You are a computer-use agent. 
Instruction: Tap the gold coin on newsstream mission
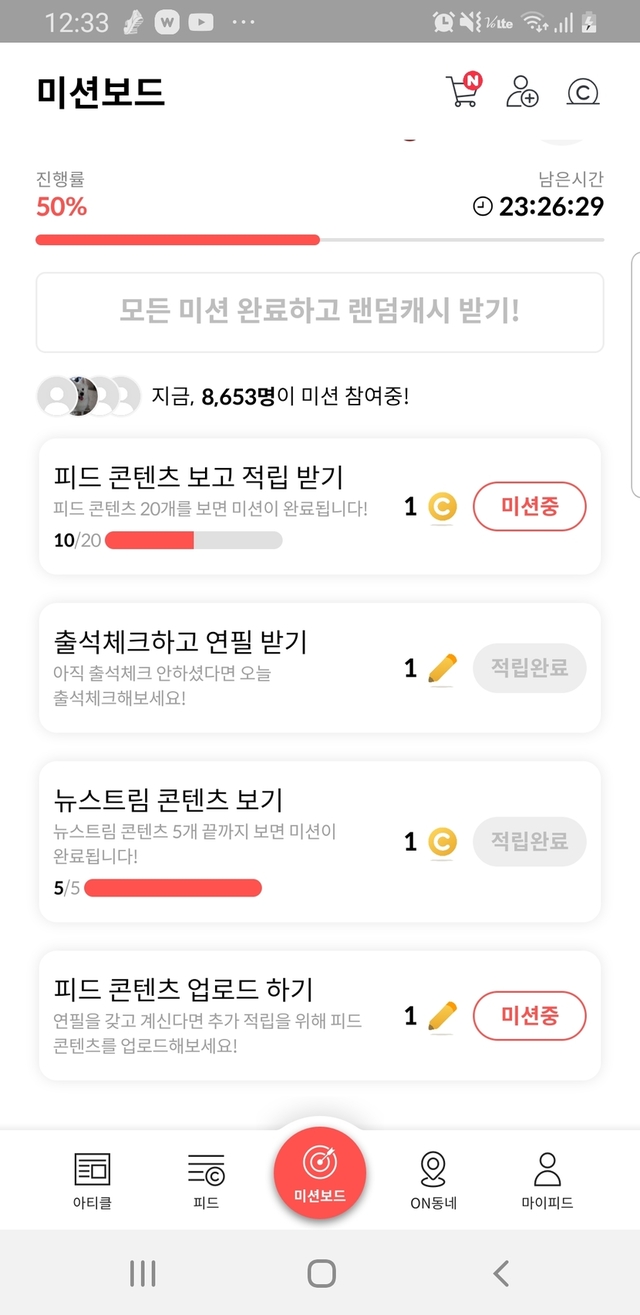[x=442, y=842]
